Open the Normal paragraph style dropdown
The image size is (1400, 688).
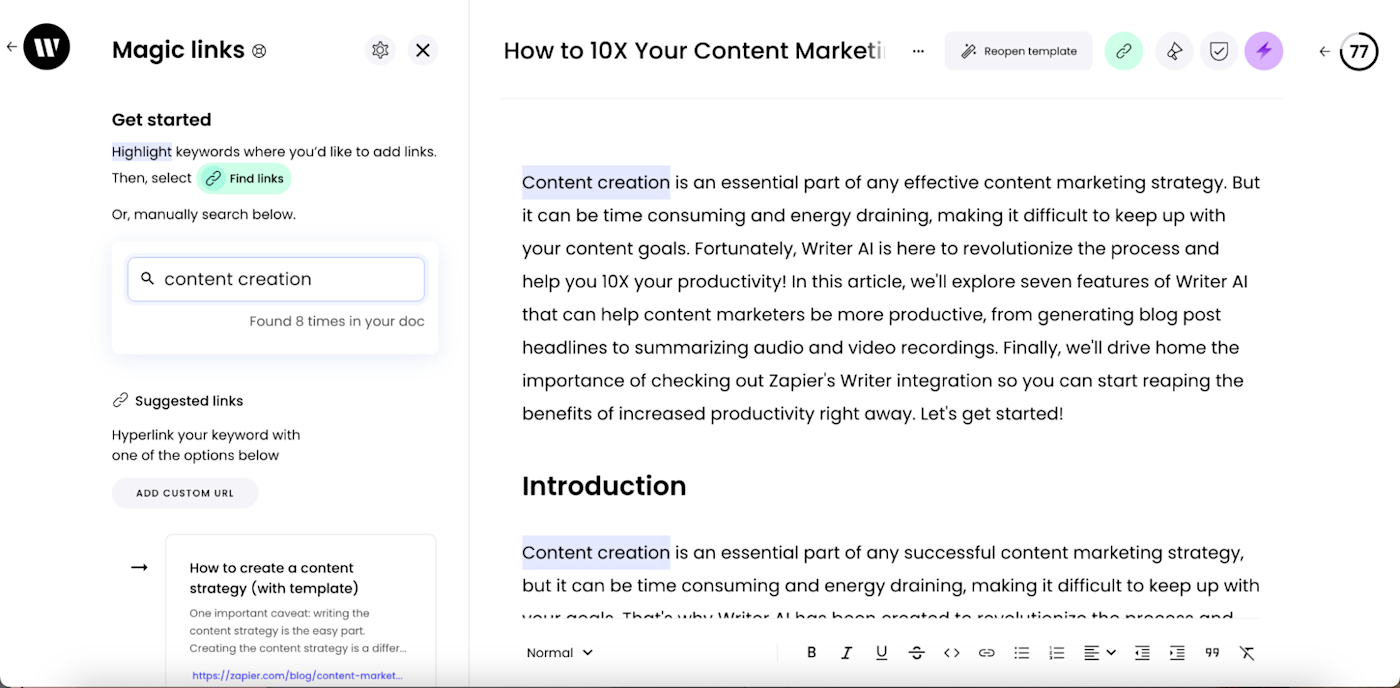click(560, 653)
